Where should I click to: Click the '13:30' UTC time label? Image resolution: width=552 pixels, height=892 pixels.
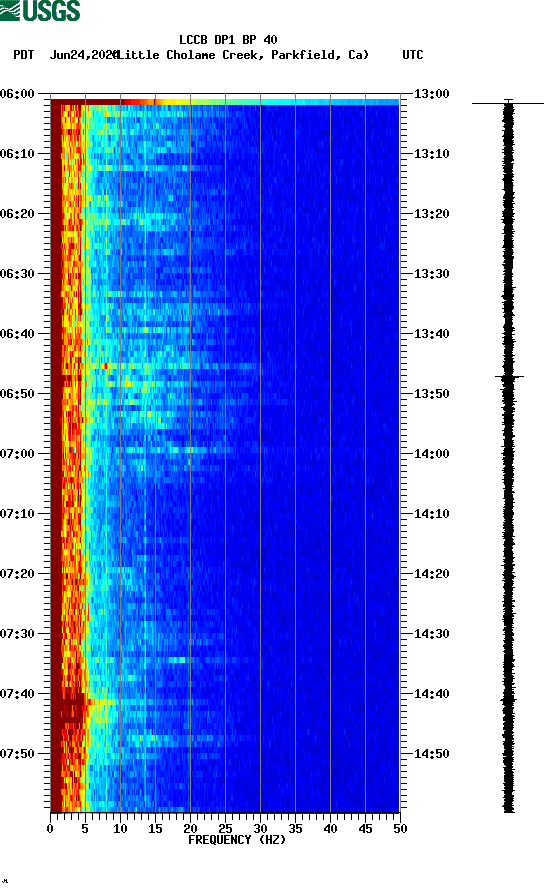coord(431,274)
